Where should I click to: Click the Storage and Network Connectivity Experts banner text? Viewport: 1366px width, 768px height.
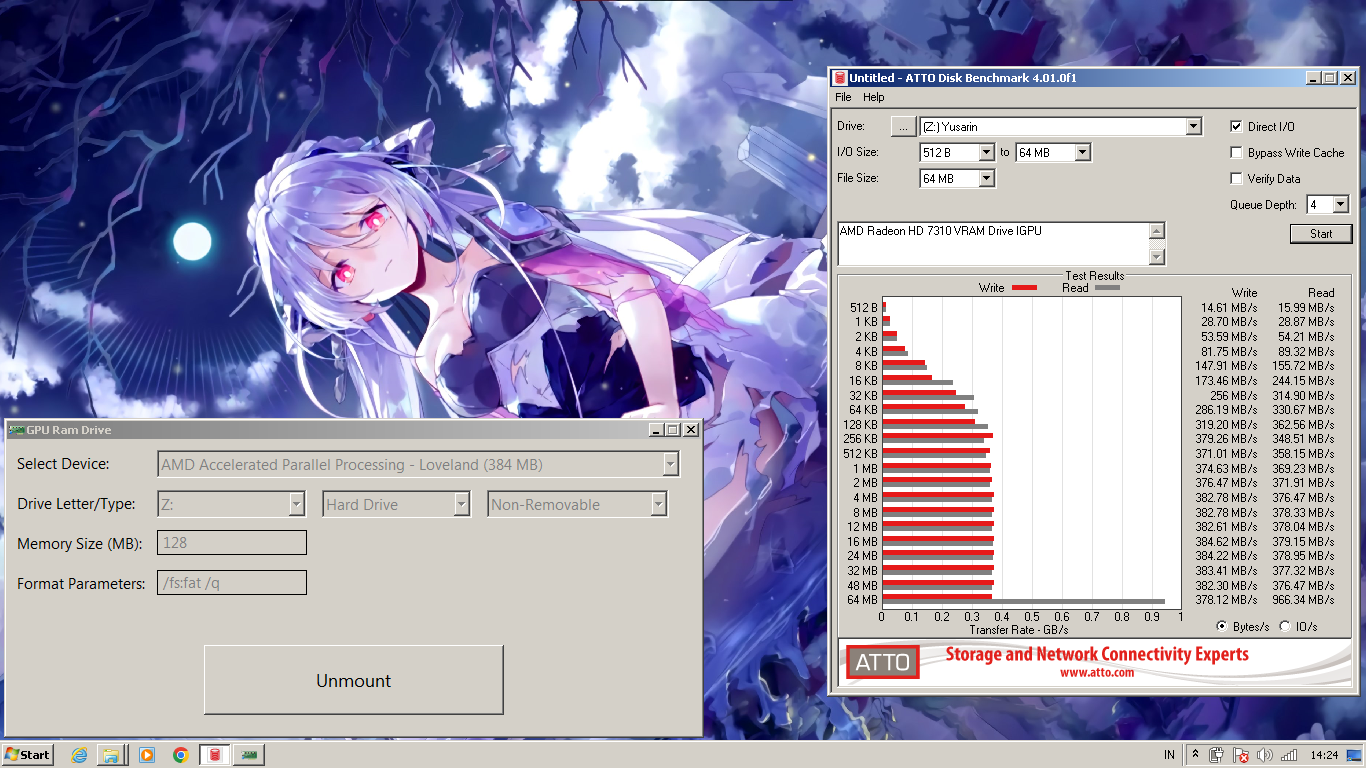1097,655
